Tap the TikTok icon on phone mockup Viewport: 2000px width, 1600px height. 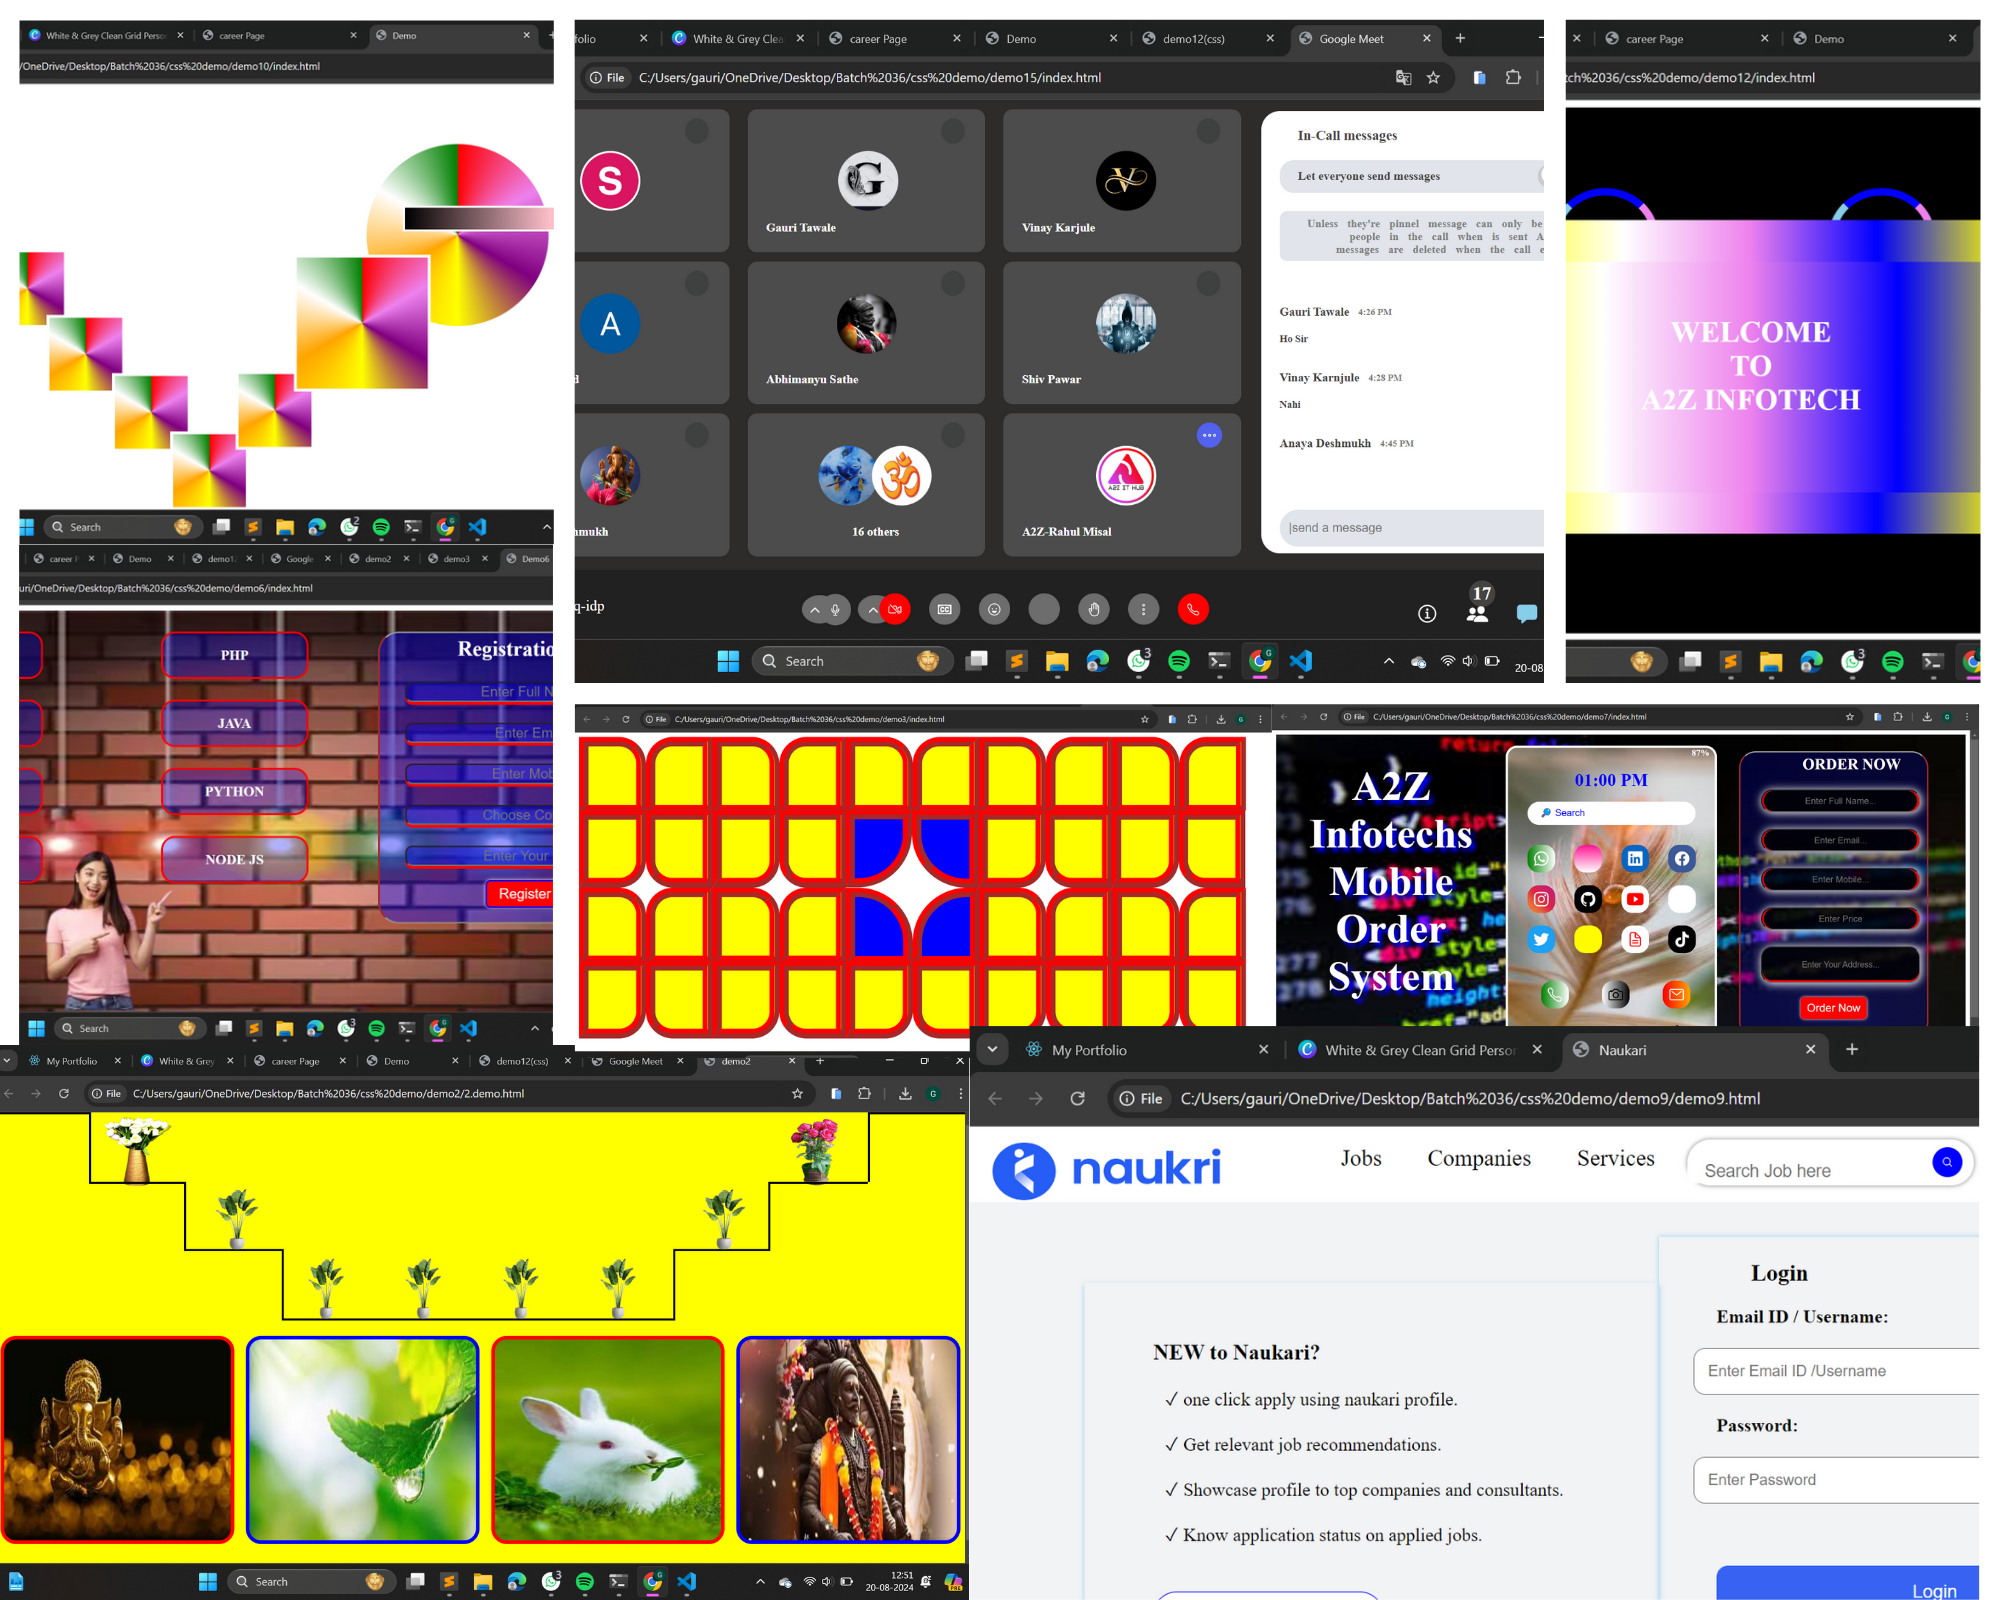click(1681, 939)
